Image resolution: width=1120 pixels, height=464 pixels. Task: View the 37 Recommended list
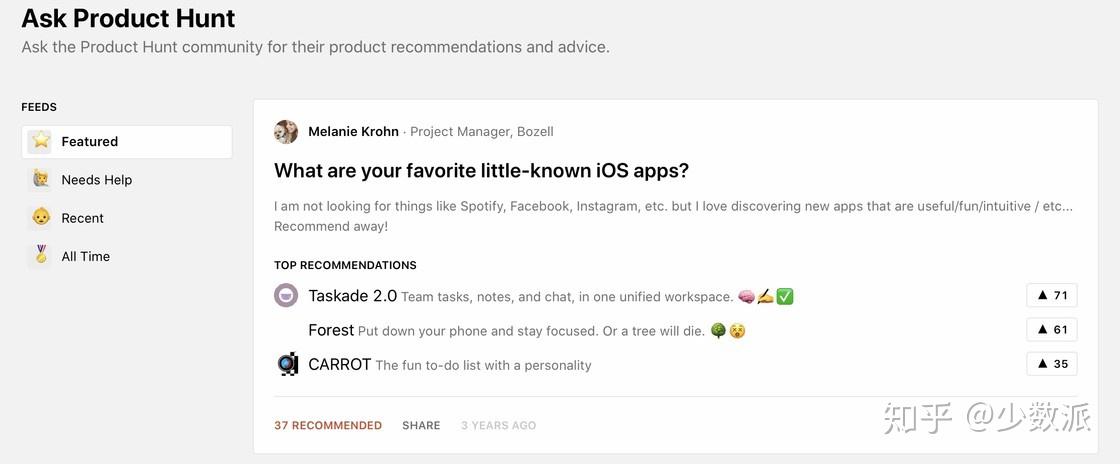[x=328, y=425]
